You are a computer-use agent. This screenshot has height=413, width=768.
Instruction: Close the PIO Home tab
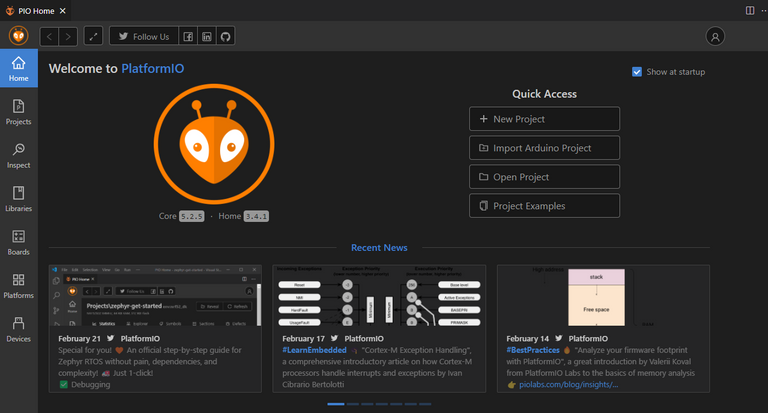click(62, 10)
